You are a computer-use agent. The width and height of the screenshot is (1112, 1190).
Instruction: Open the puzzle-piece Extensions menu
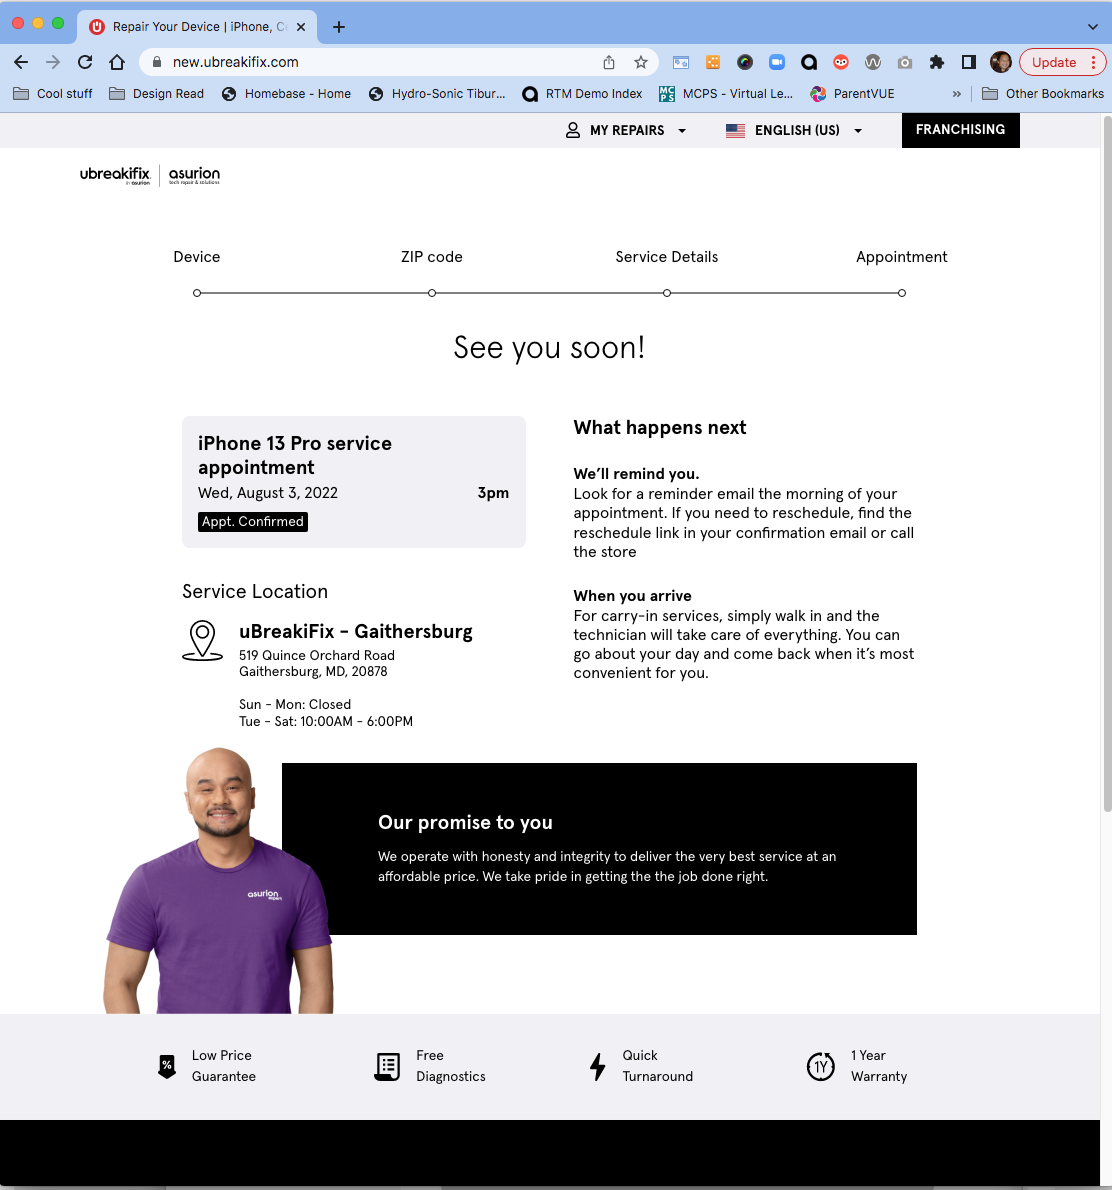coord(937,62)
